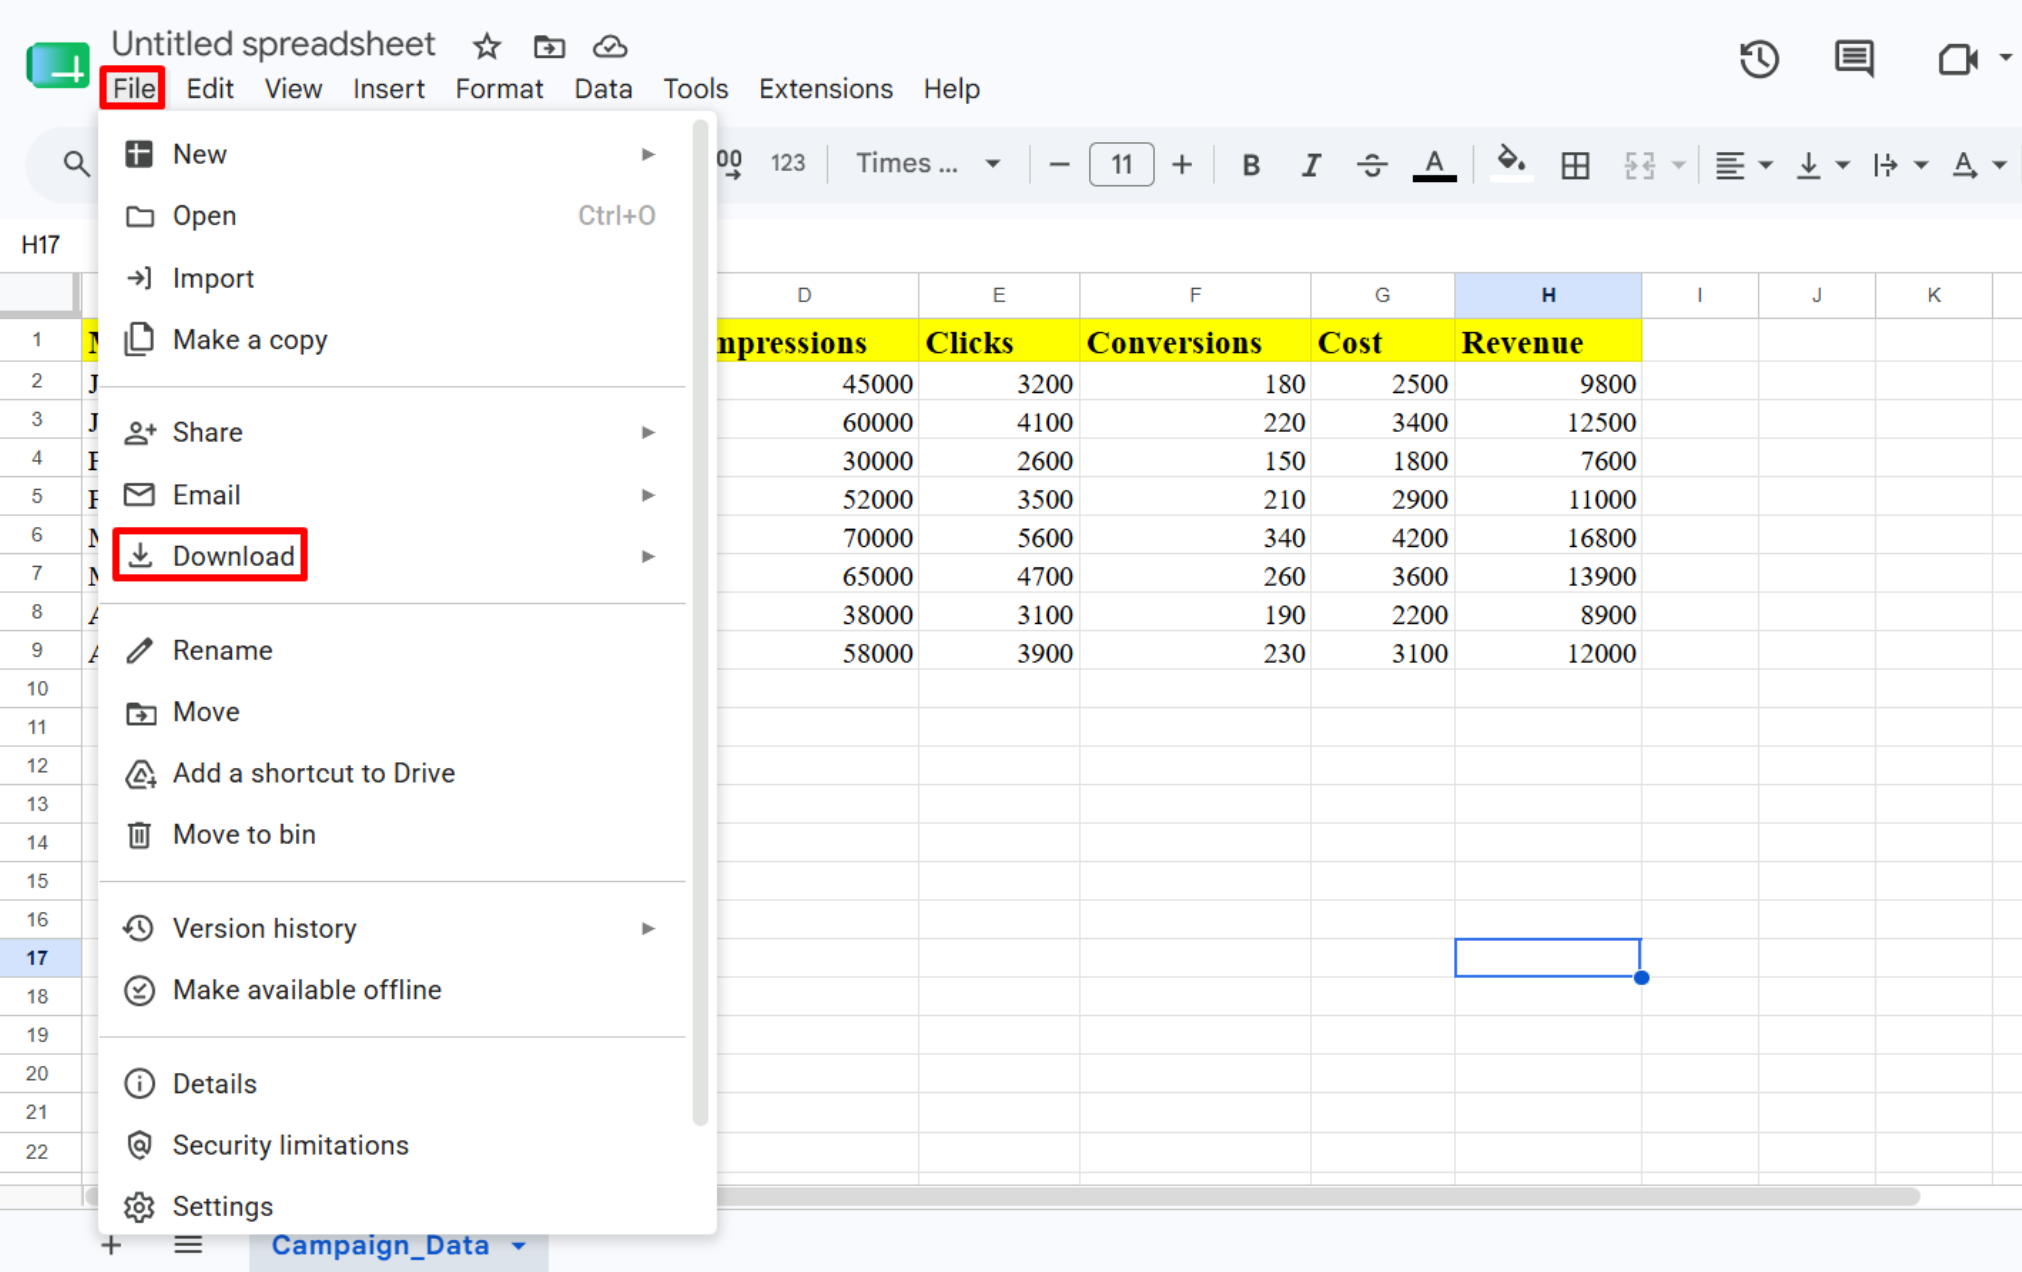Screen dimensions: 2022x1272
Task: Open the File menu
Action: pyautogui.click(x=134, y=89)
